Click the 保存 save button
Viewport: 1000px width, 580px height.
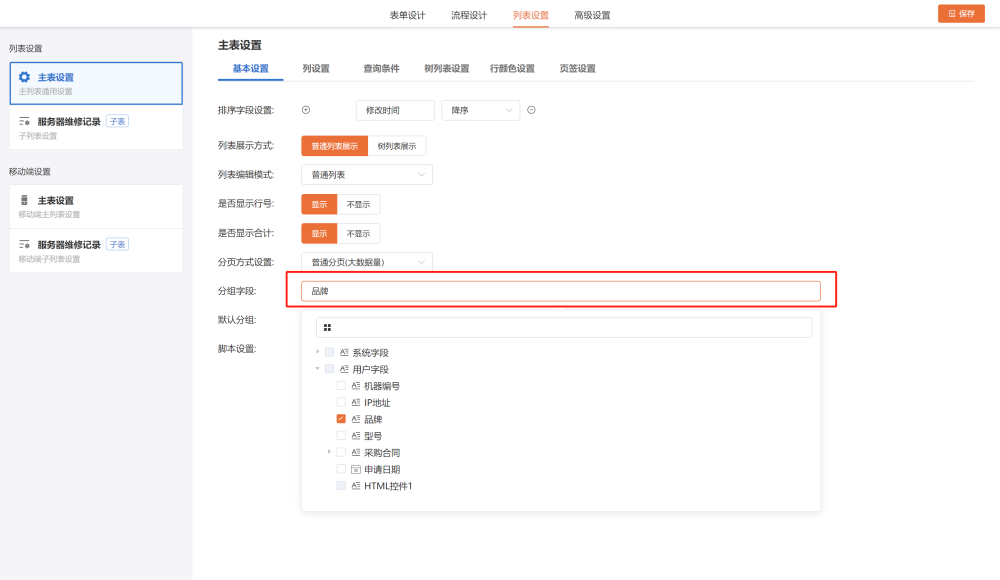961,13
